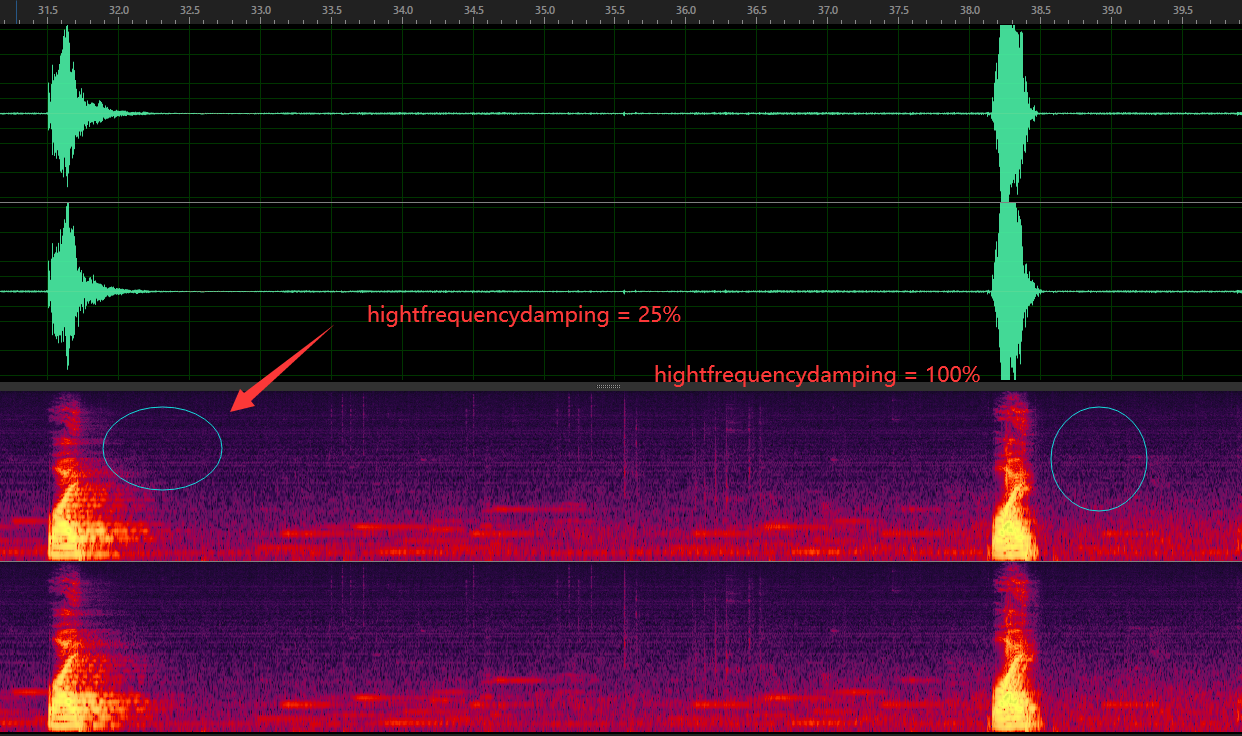Jump to 34.0 on the time ruler
This screenshot has width=1242, height=736.
(403, 10)
